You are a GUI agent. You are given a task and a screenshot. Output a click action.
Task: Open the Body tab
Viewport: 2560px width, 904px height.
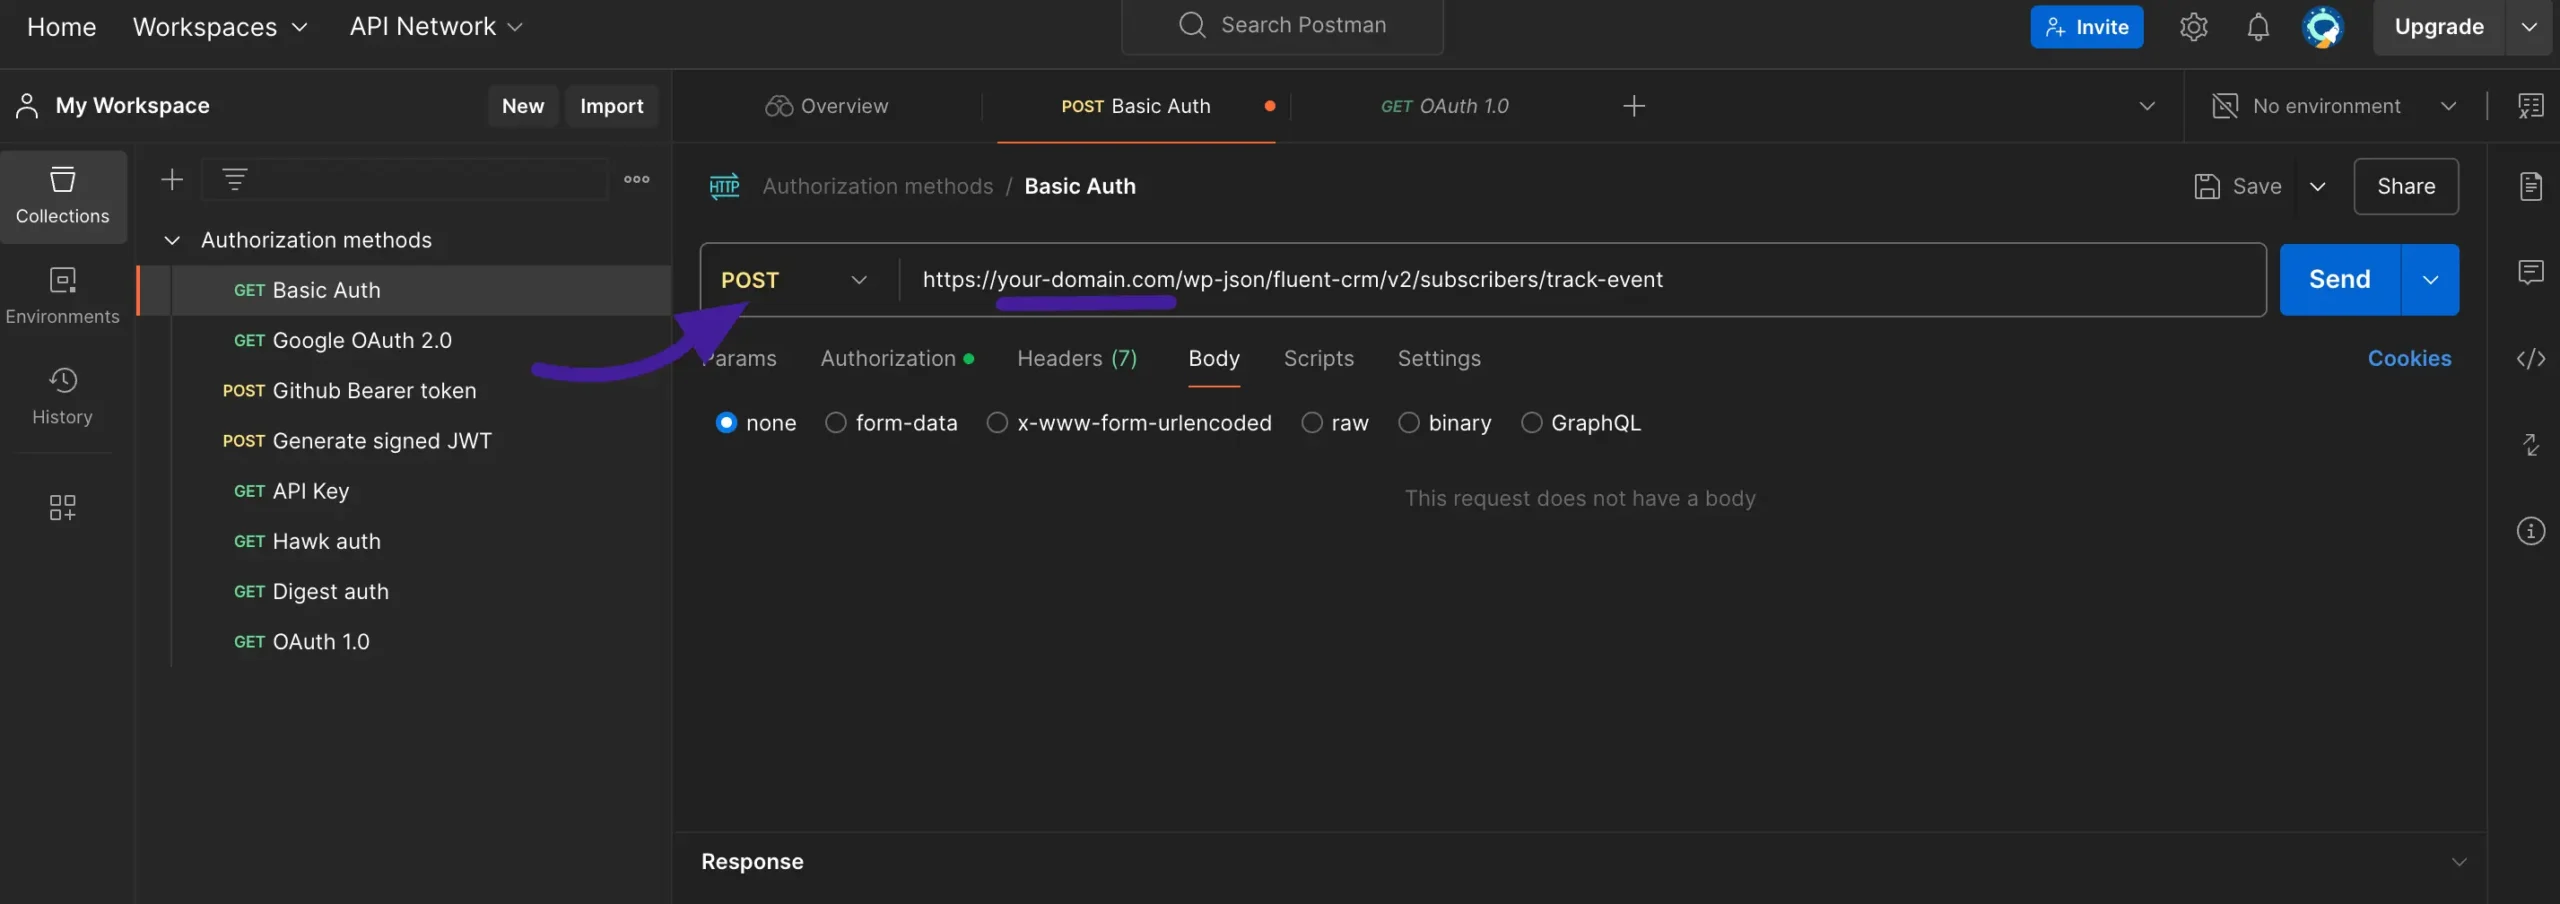pyautogui.click(x=1213, y=358)
